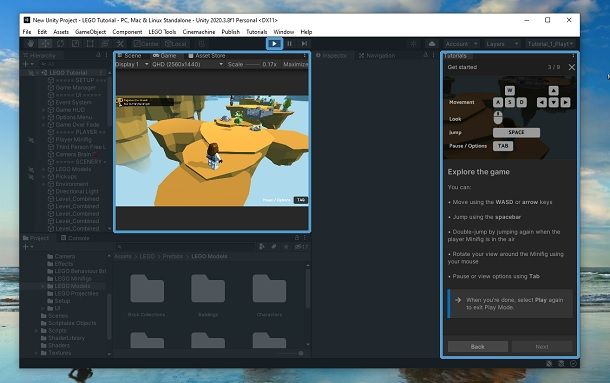
Task: Click the Next button in tutorial
Action: (542, 346)
